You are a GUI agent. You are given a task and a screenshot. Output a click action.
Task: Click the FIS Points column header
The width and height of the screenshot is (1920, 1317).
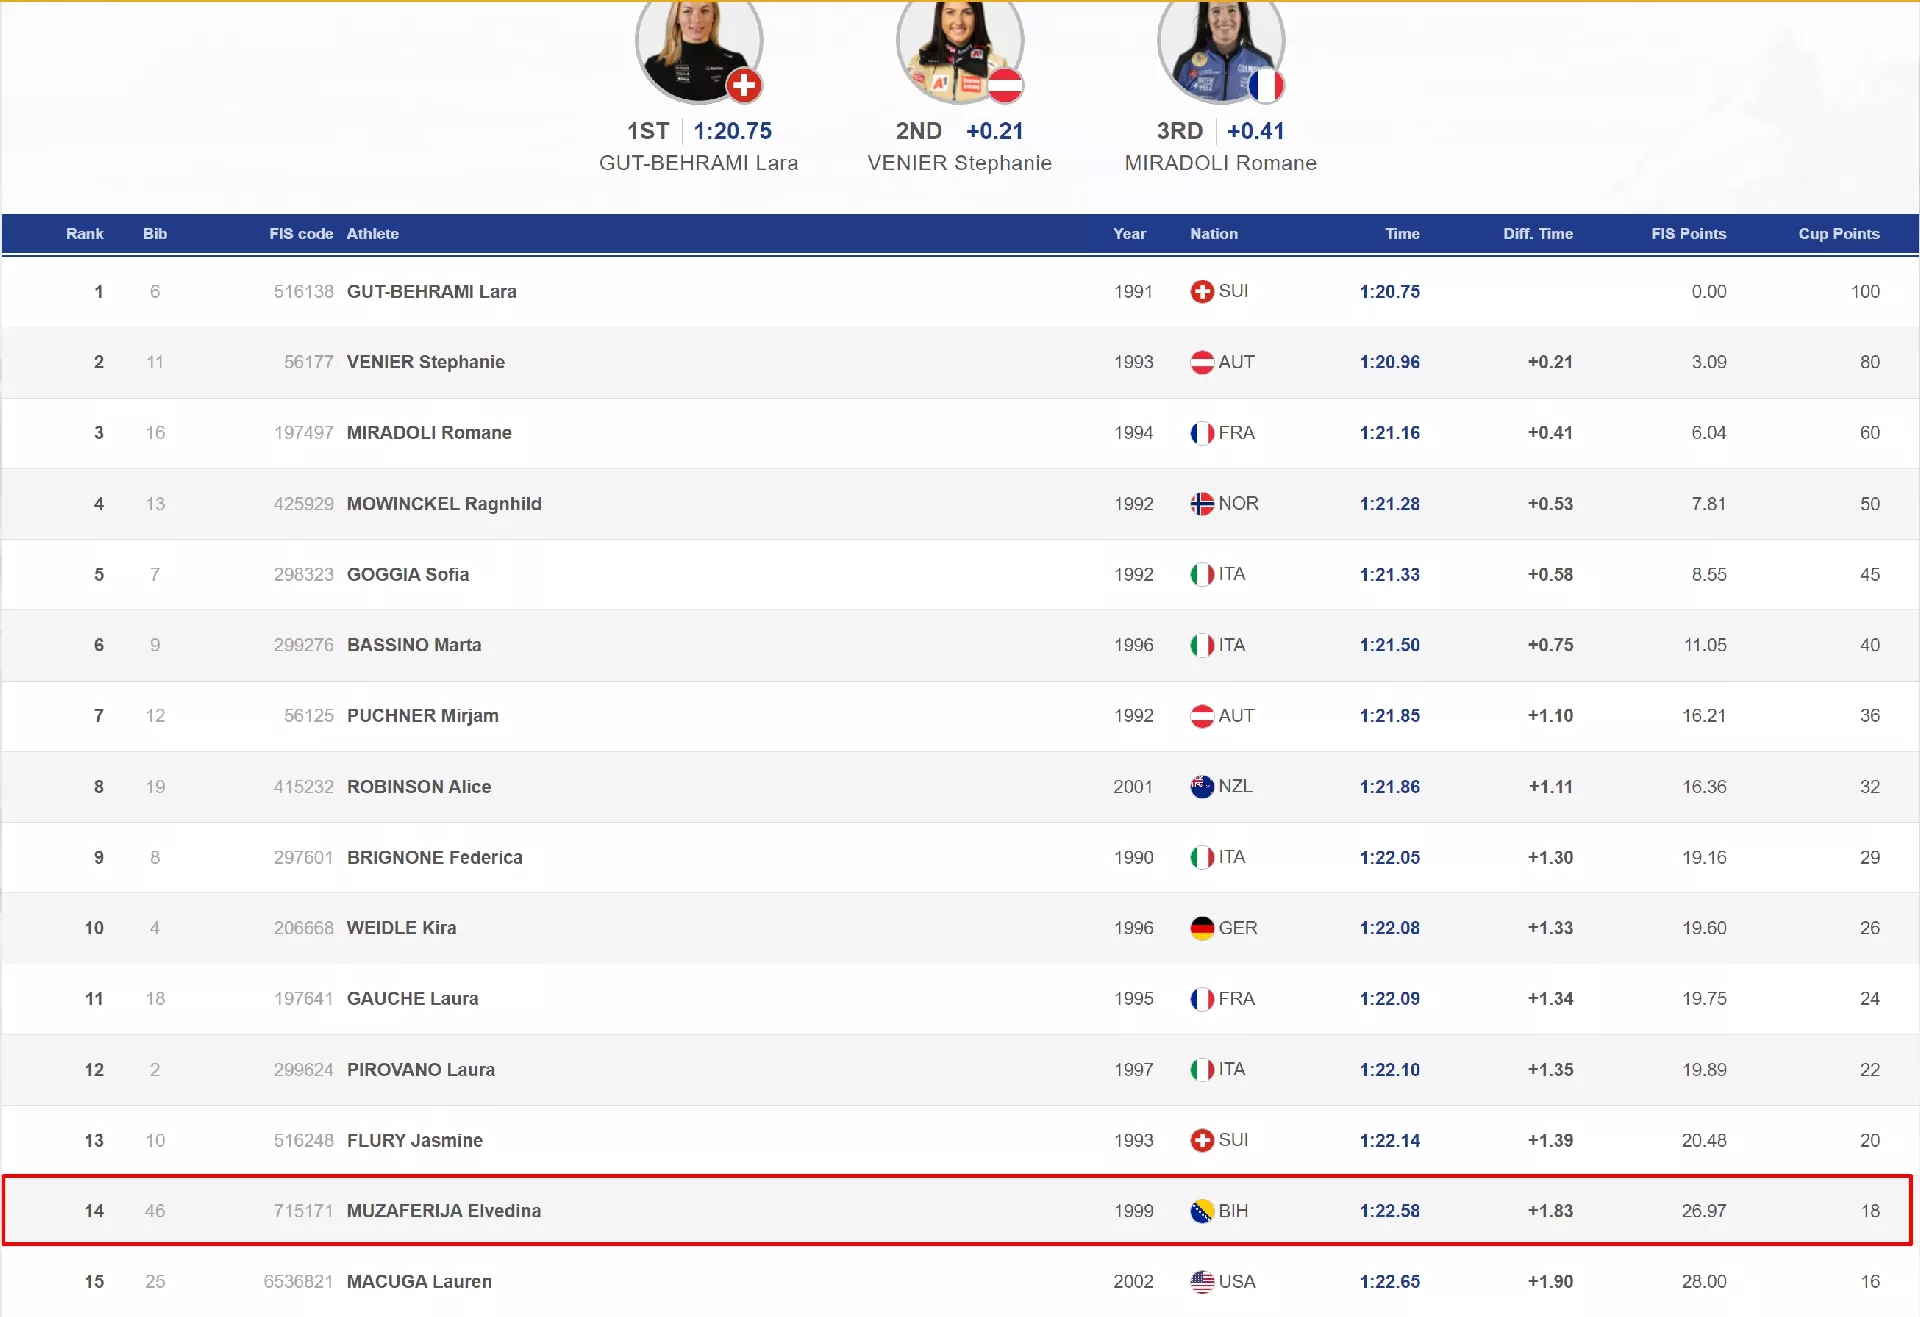click(1688, 234)
